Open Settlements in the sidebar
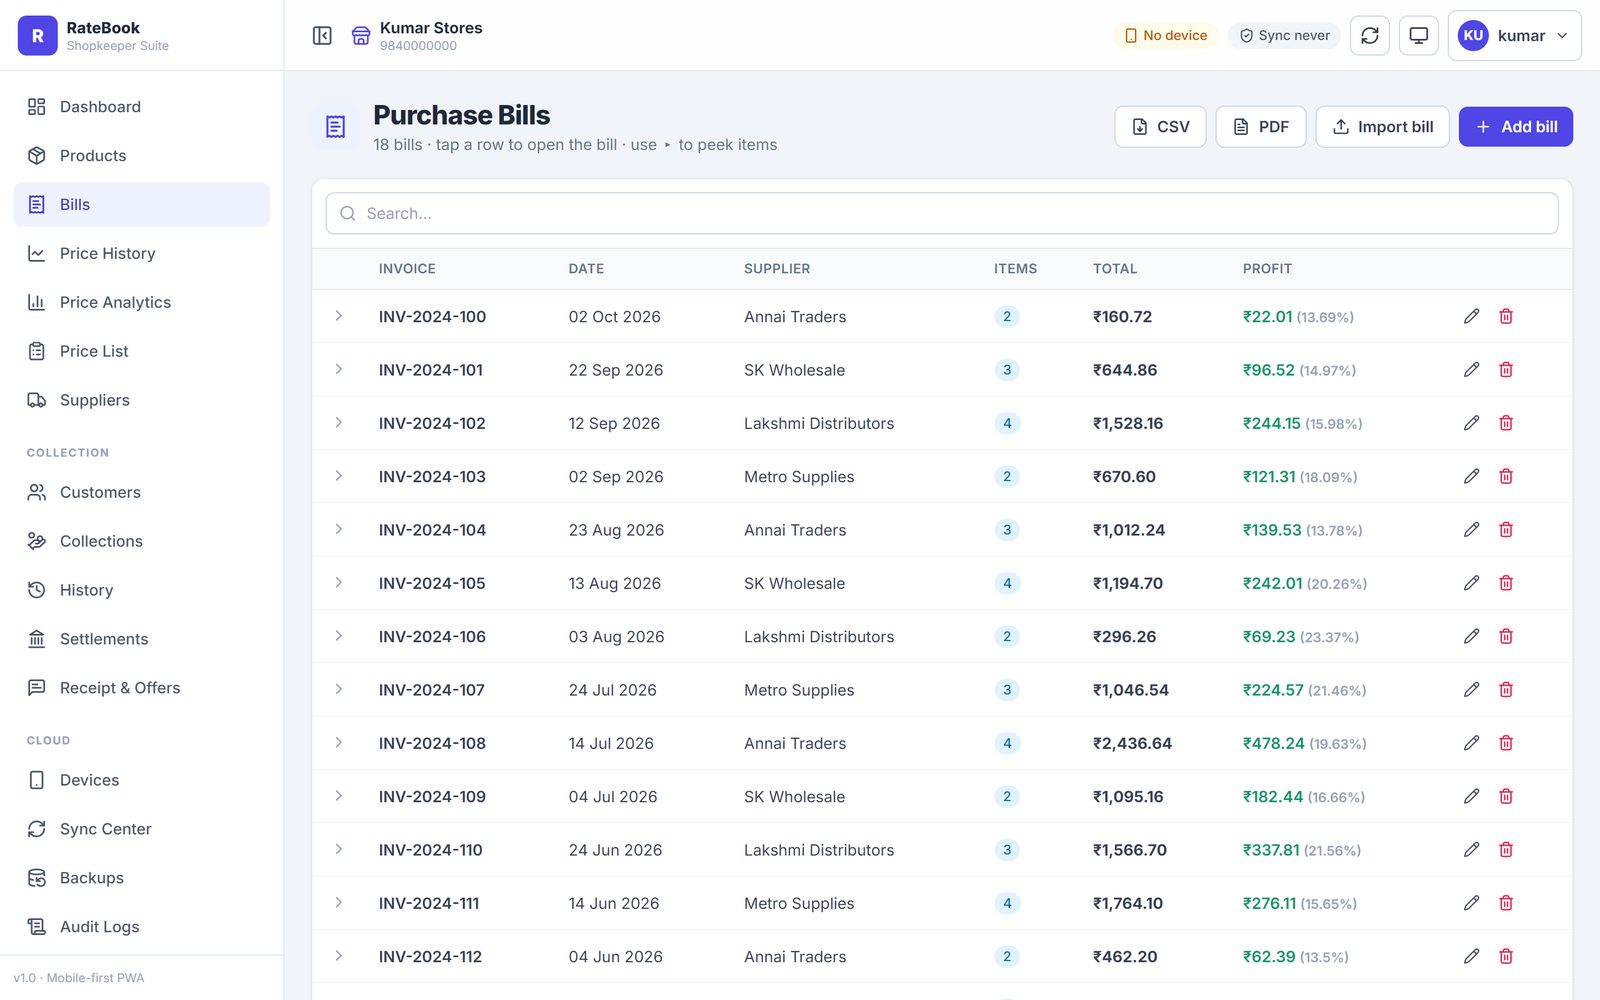 [x=141, y=639]
